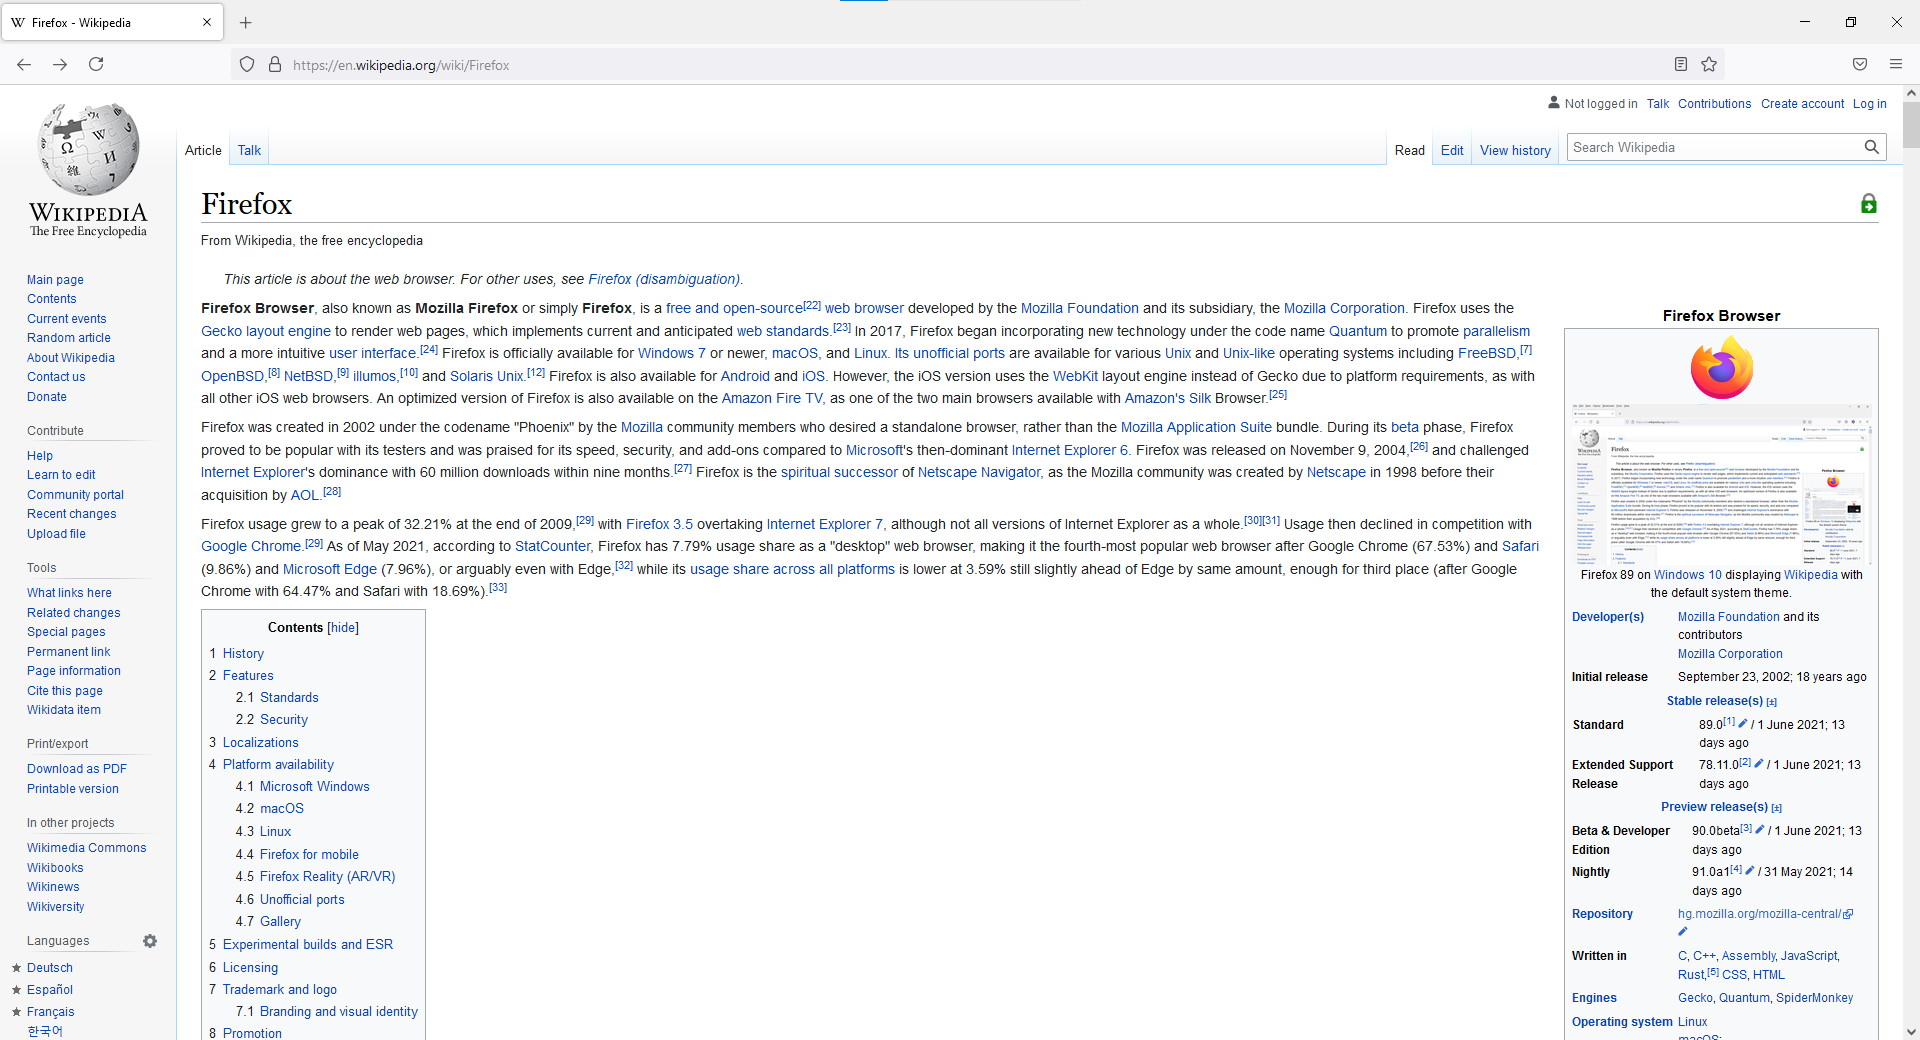Open the Contributions link

coord(1714,103)
